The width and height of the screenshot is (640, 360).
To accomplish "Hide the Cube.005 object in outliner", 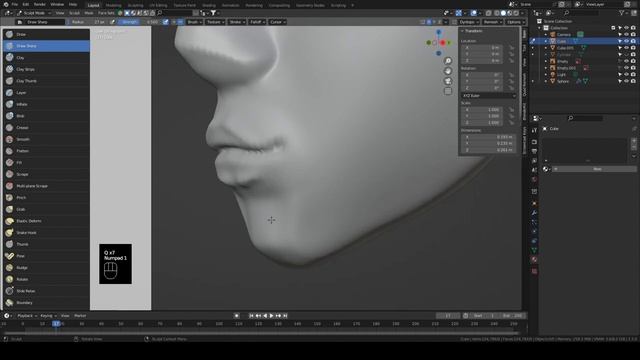I will point(626,48).
